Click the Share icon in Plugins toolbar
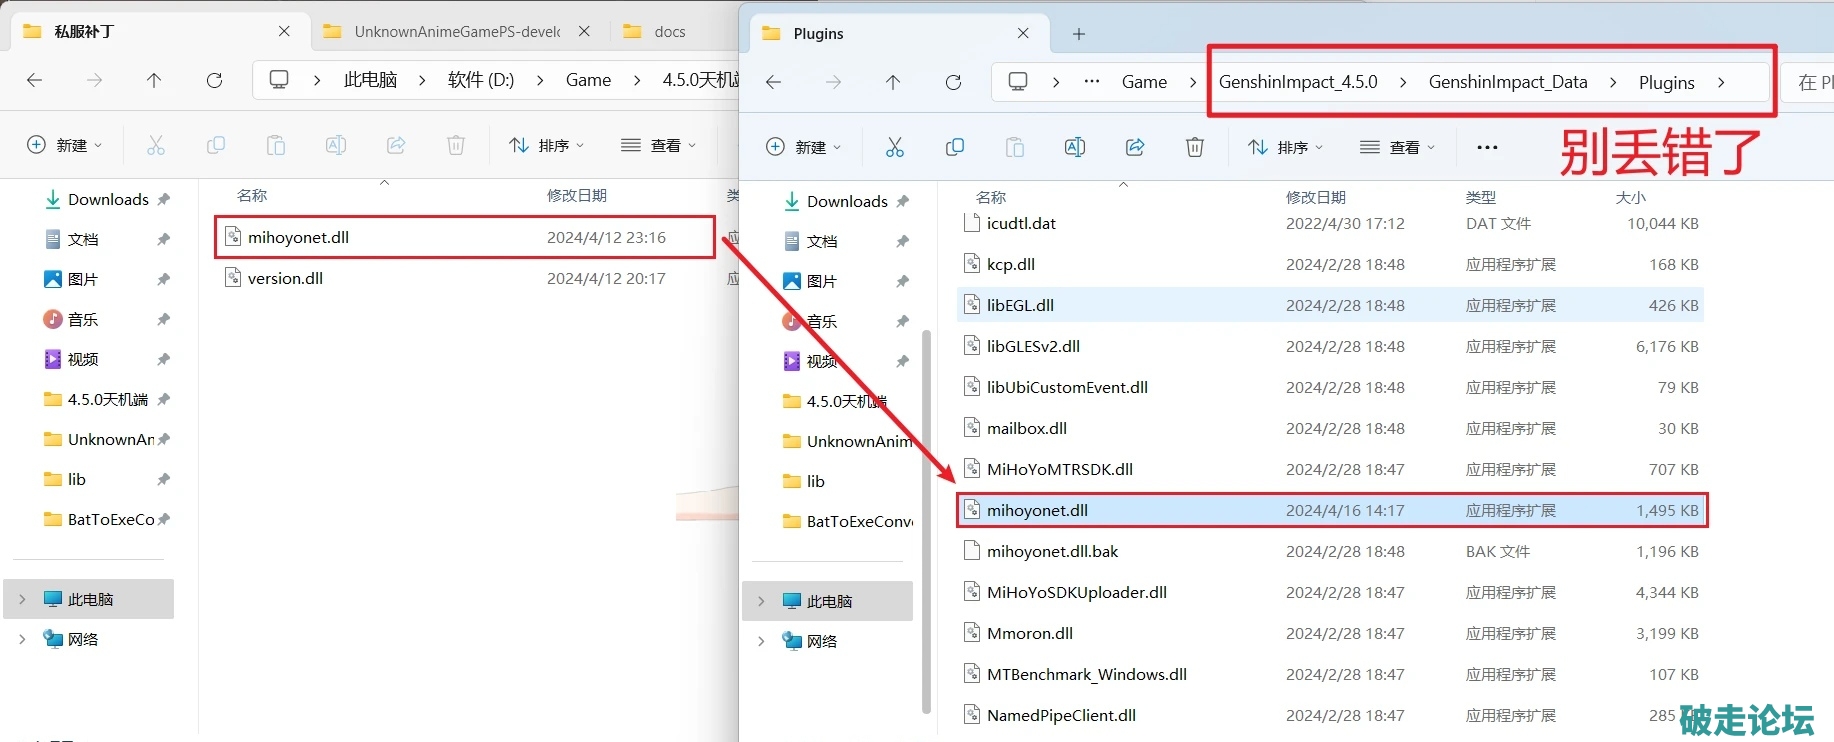The height and width of the screenshot is (742, 1834). (1135, 148)
